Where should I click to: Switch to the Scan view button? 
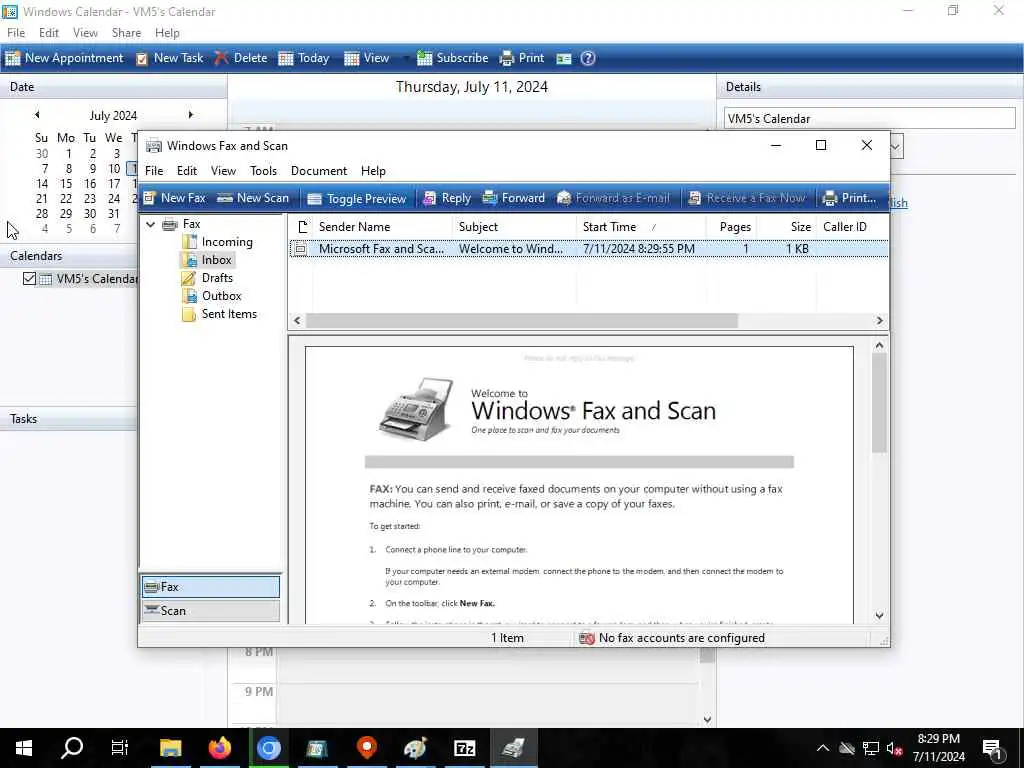tap(210, 611)
